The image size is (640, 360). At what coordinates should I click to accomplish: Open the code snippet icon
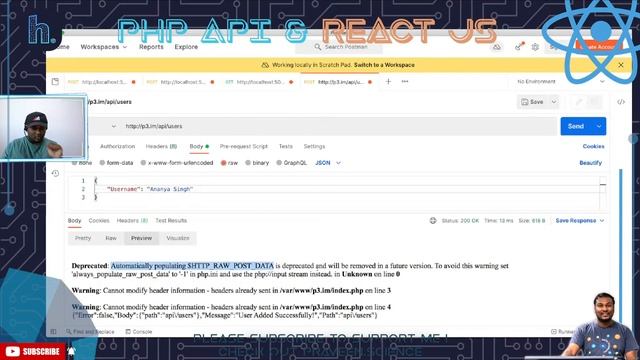tap(621, 102)
